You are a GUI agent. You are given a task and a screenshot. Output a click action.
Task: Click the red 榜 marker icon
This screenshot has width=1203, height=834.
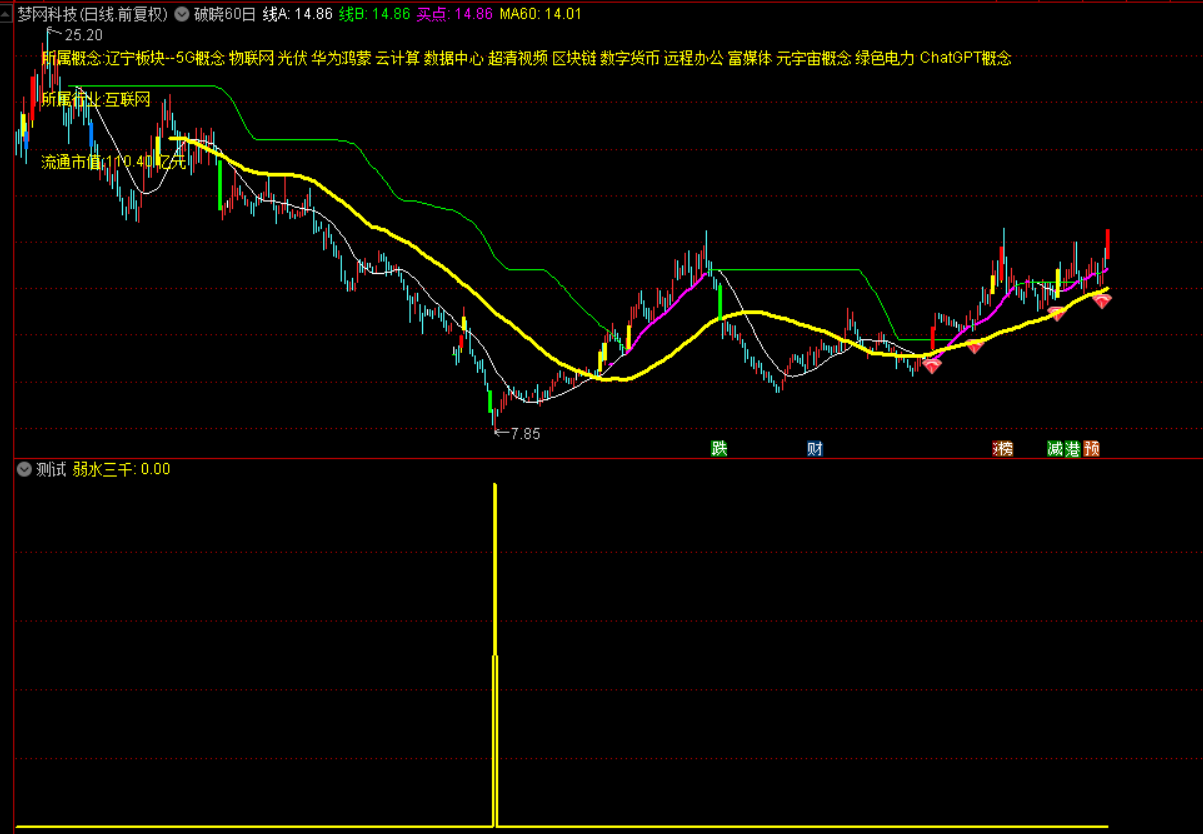[x=1002, y=449]
